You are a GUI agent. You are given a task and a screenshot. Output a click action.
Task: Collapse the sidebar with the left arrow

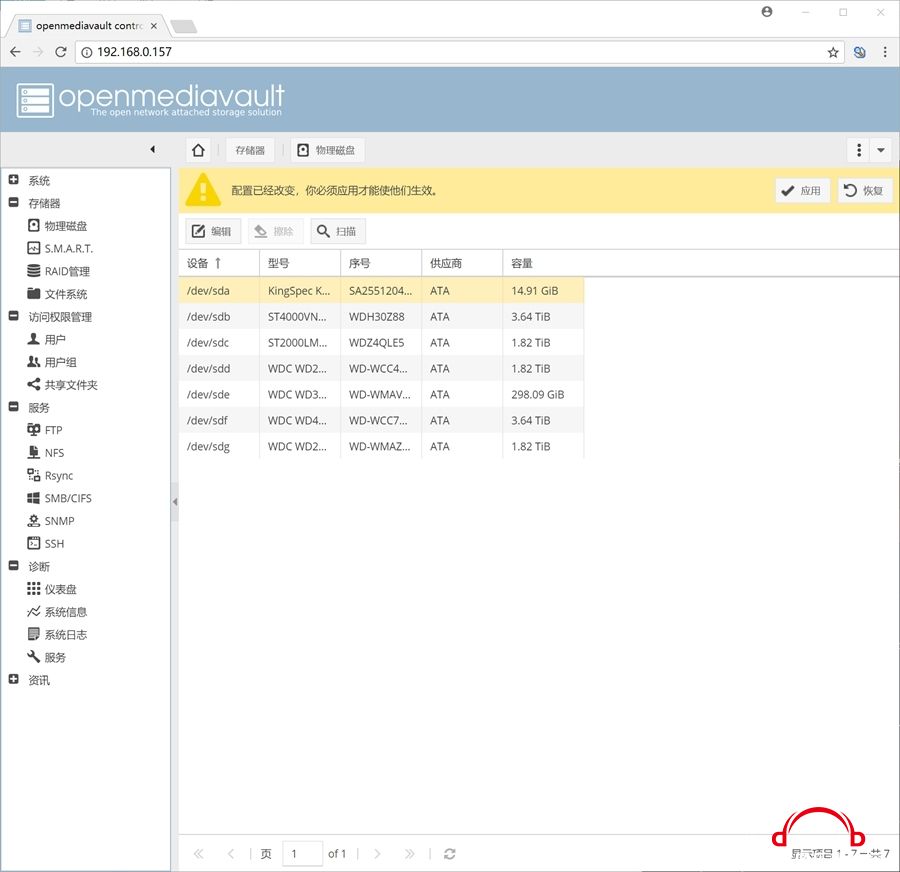(153, 149)
